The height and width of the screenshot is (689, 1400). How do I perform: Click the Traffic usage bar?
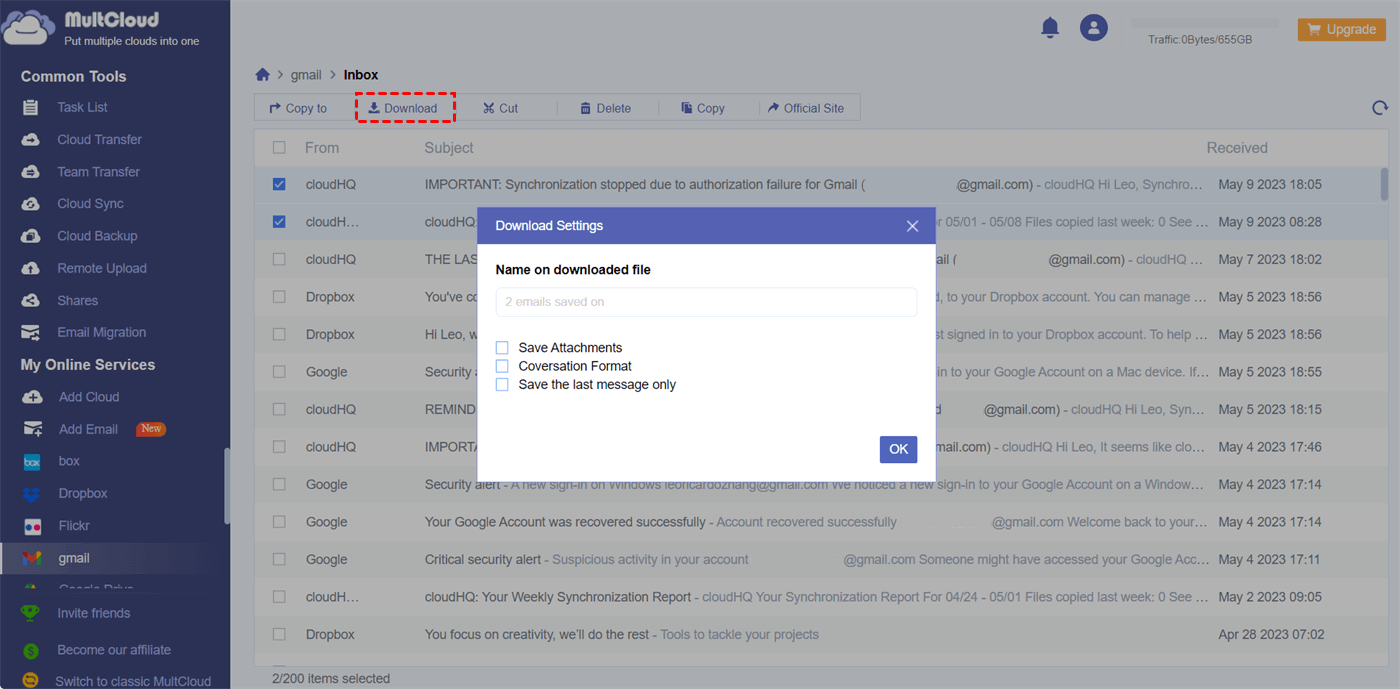1204,22
